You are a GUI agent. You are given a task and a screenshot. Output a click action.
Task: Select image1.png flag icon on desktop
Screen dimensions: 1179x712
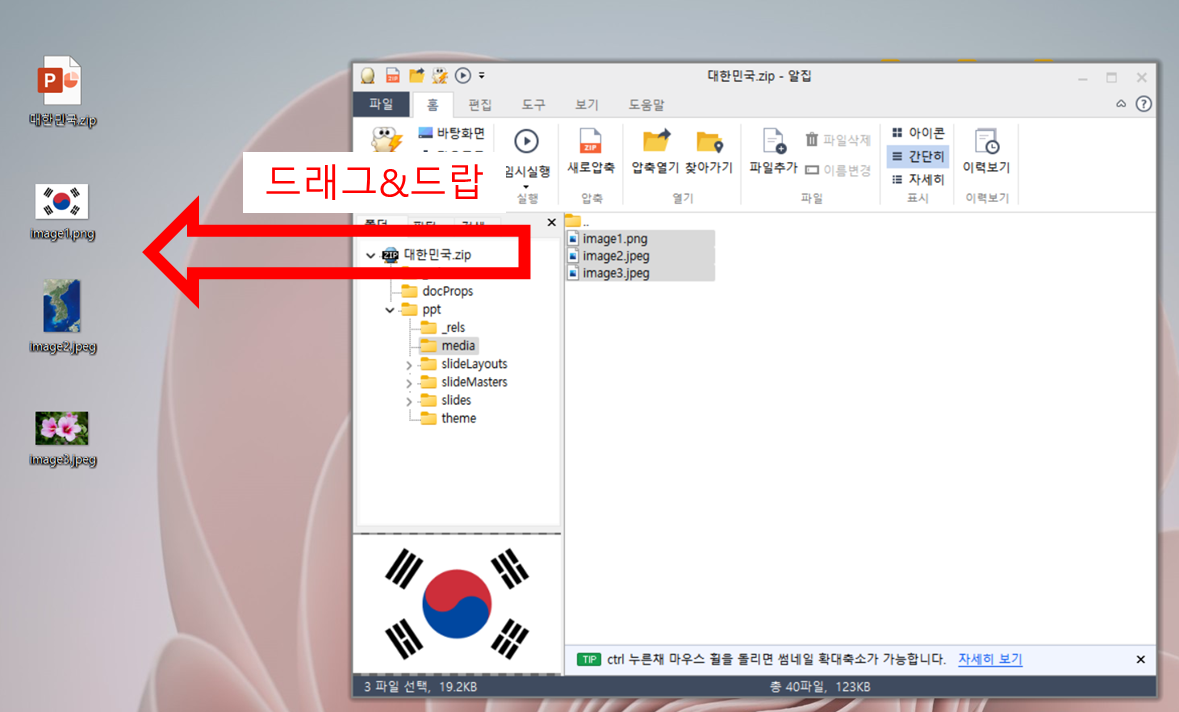[62, 212]
